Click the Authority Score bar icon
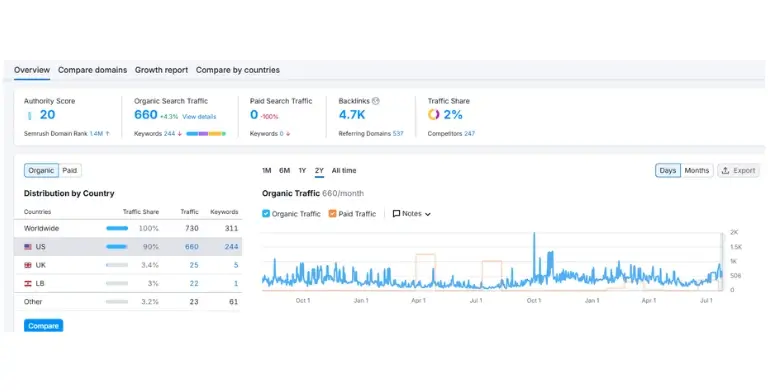 click(x=30, y=115)
